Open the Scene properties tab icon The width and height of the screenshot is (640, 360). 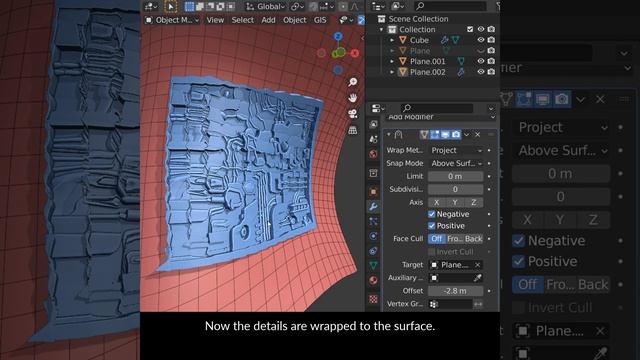(x=373, y=139)
